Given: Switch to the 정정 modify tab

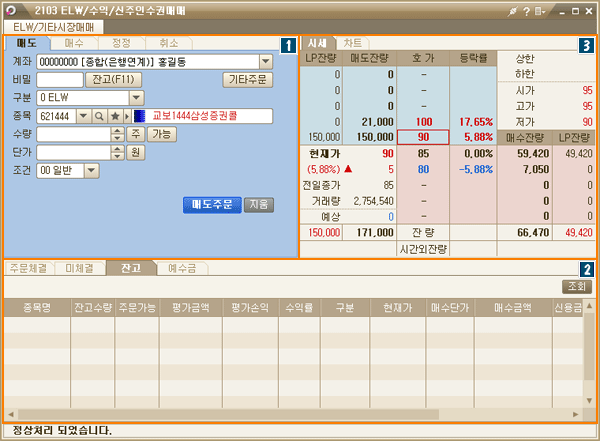Looking at the screenshot, I should [121, 43].
